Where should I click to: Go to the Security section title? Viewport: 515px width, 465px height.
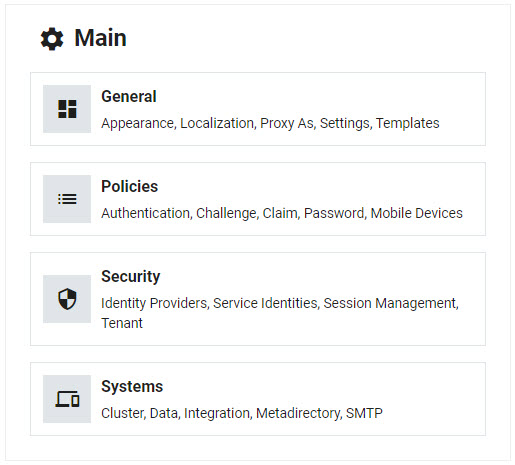[131, 277]
